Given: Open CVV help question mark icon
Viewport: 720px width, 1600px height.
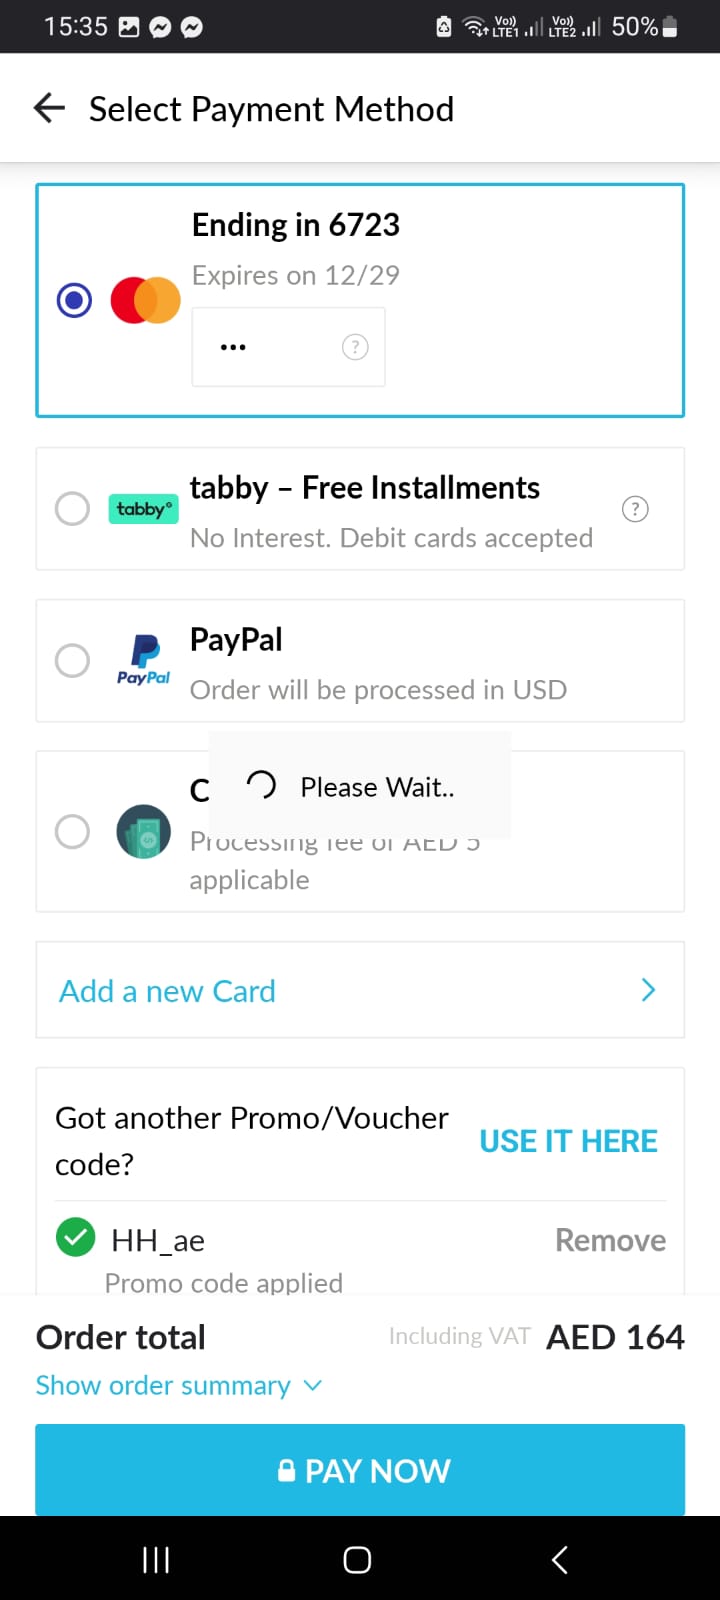Looking at the screenshot, I should point(355,347).
